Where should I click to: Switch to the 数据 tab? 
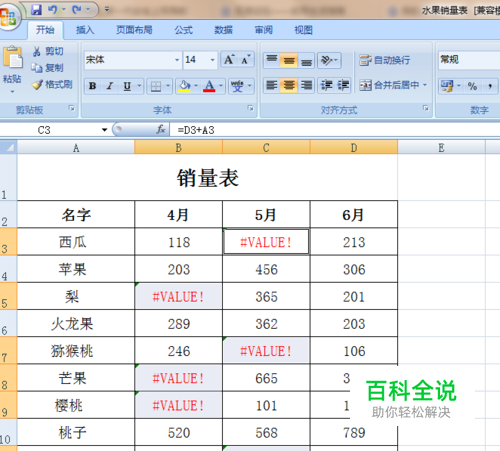223,30
